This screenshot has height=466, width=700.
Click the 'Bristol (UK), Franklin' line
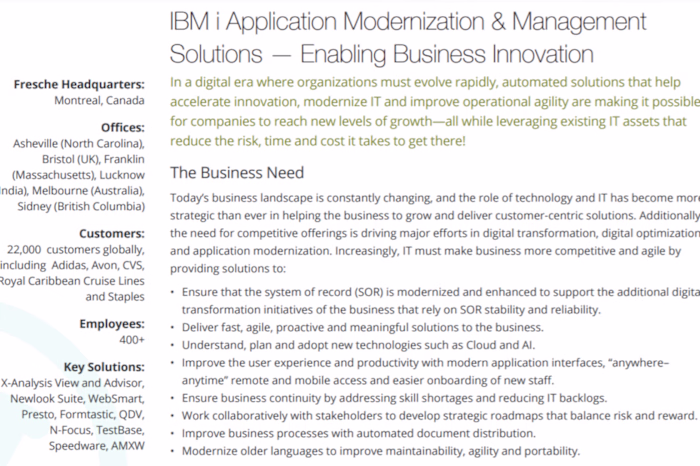coord(93,159)
